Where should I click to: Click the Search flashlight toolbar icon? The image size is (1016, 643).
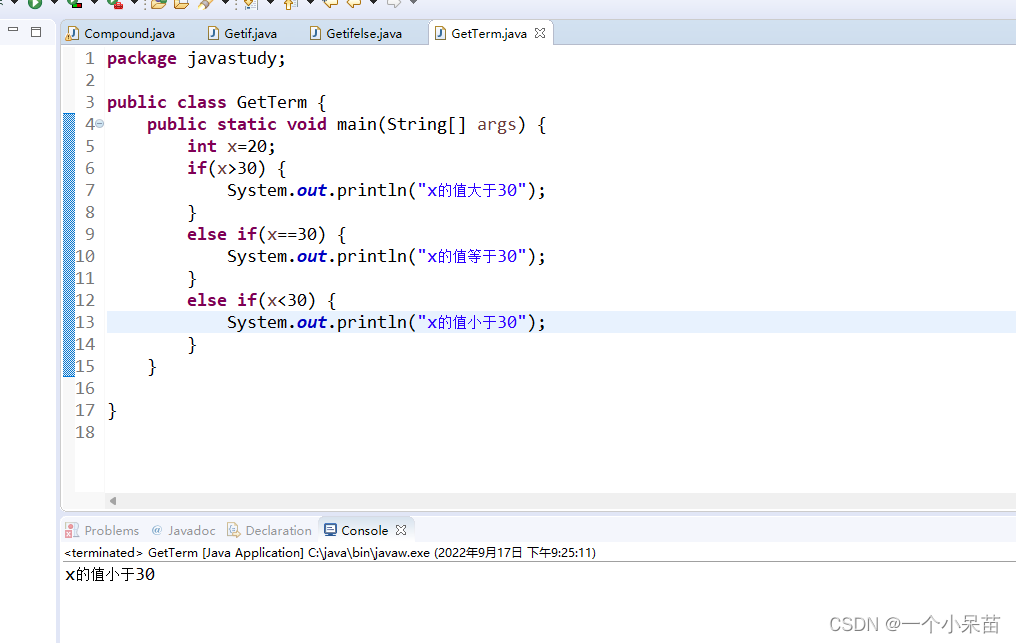[206, 4]
